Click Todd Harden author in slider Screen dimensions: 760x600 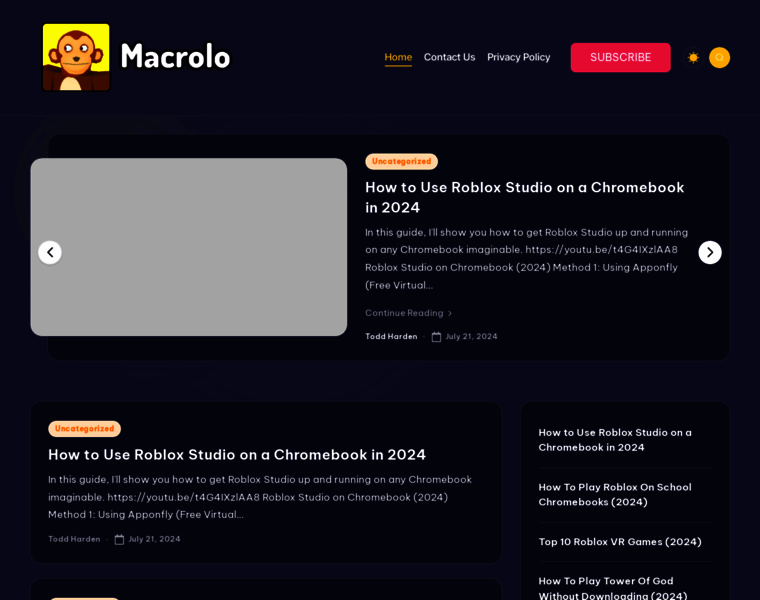(x=391, y=336)
